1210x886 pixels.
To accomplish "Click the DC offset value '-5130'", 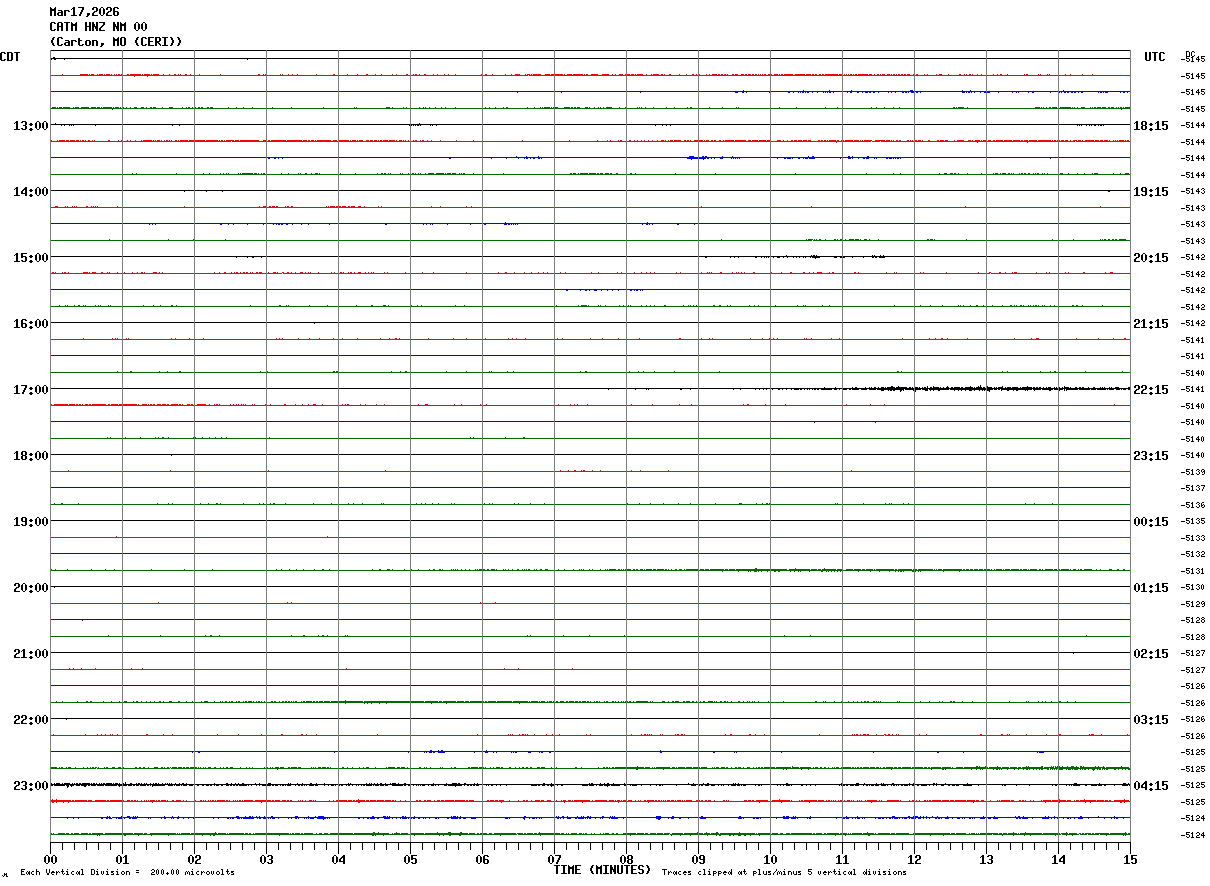I will (x=1193, y=587).
